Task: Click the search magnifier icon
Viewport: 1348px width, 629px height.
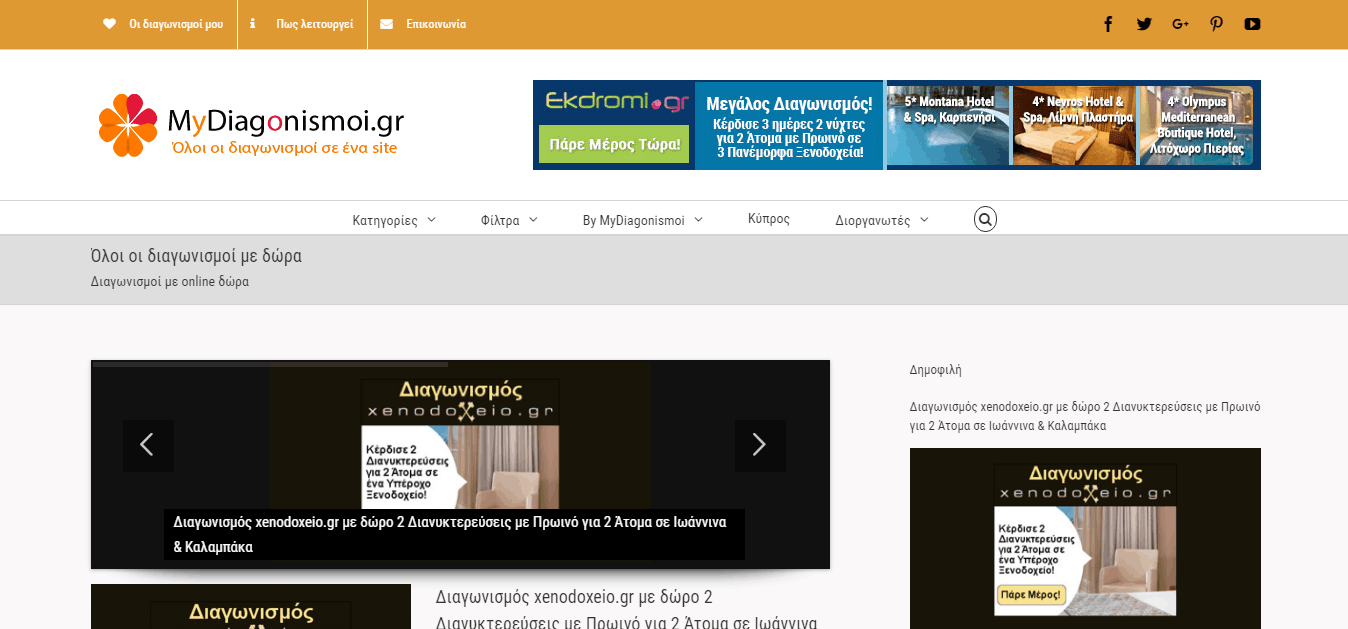Action: coord(985,219)
